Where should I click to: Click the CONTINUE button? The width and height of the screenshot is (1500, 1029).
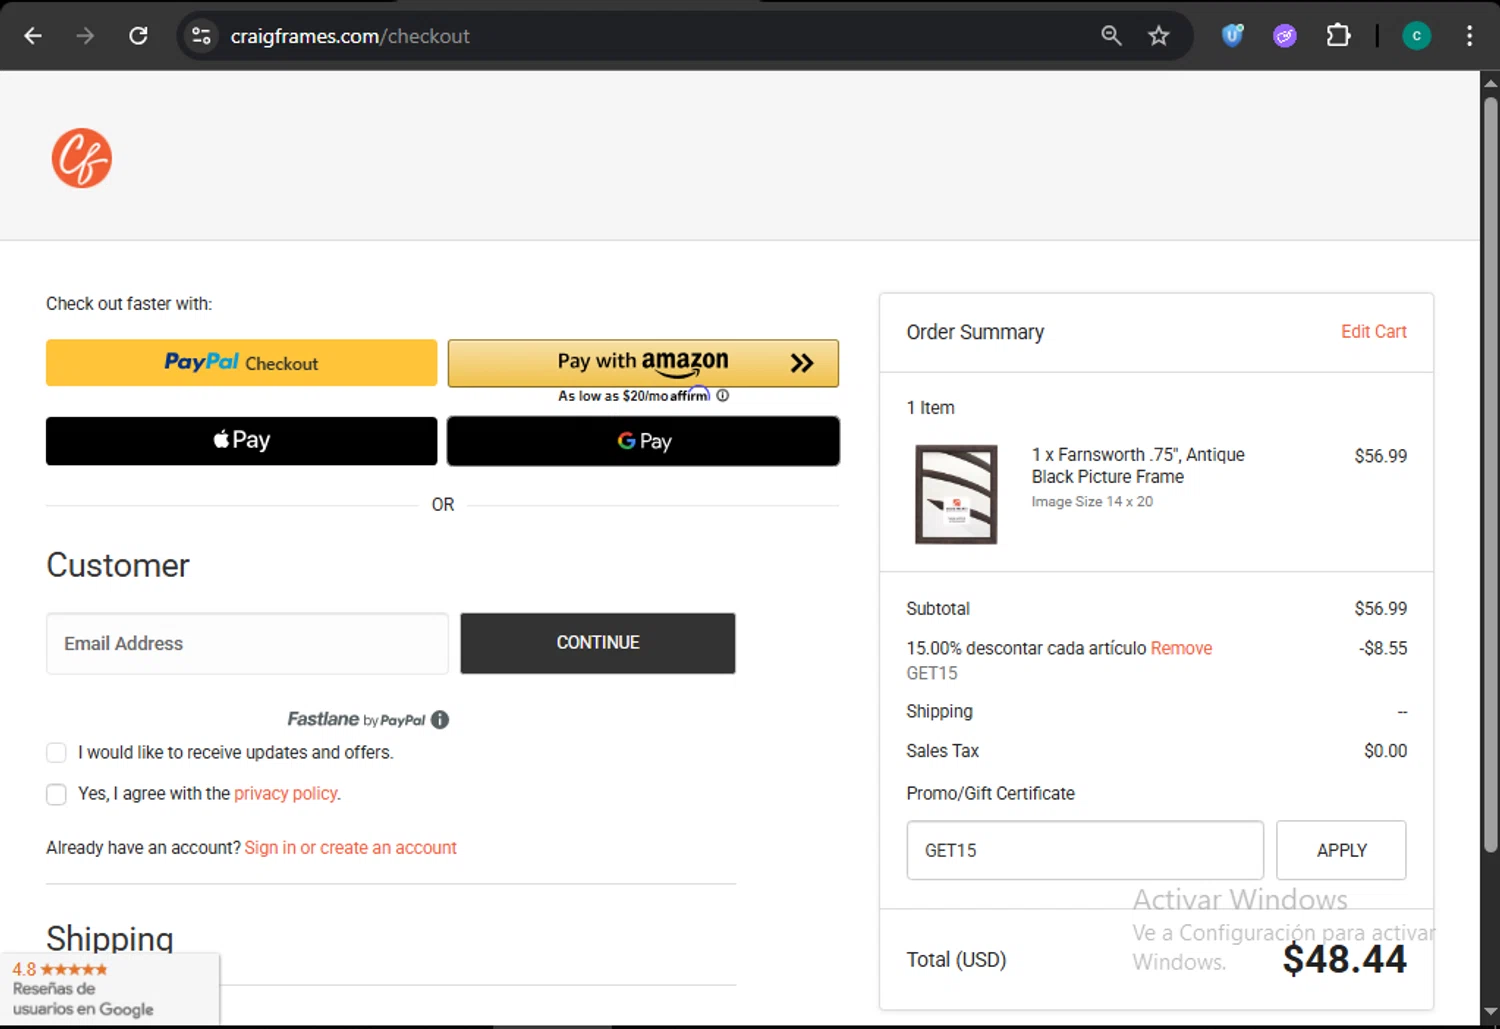pyautogui.click(x=598, y=643)
